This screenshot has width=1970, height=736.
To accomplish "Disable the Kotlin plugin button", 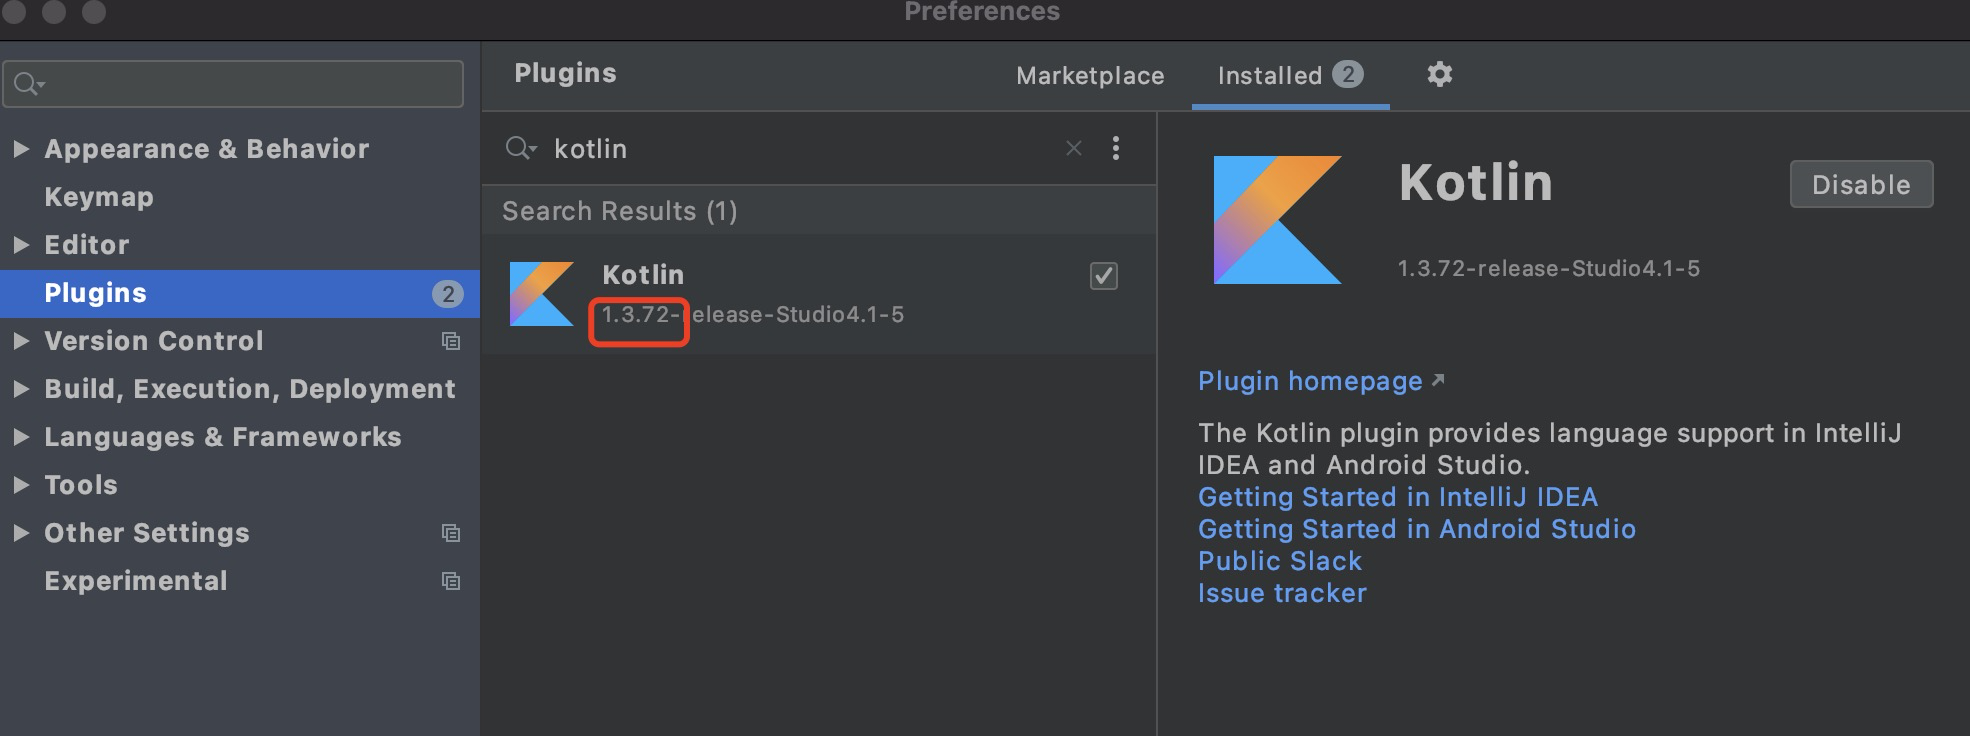I will click(1861, 185).
